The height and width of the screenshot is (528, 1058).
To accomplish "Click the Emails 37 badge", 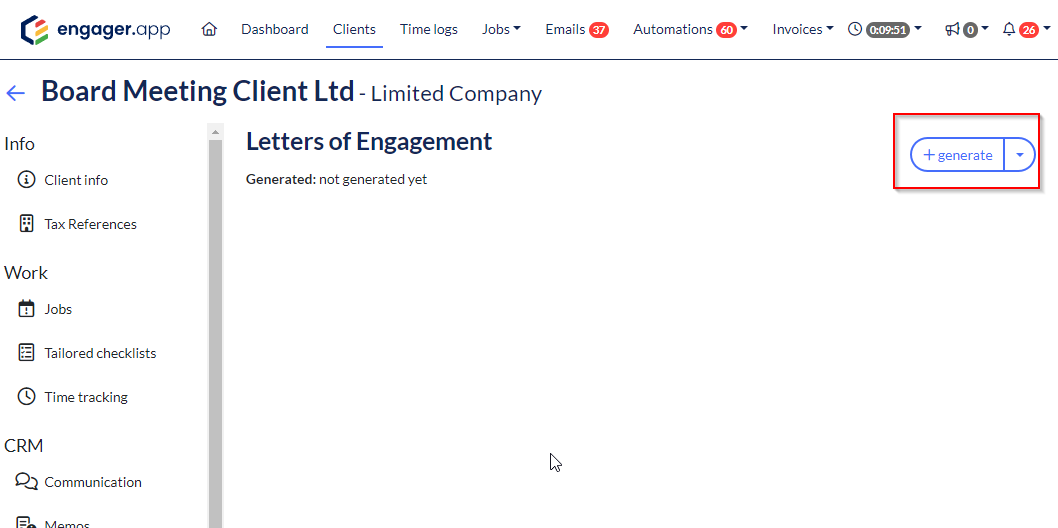I will 598,30.
